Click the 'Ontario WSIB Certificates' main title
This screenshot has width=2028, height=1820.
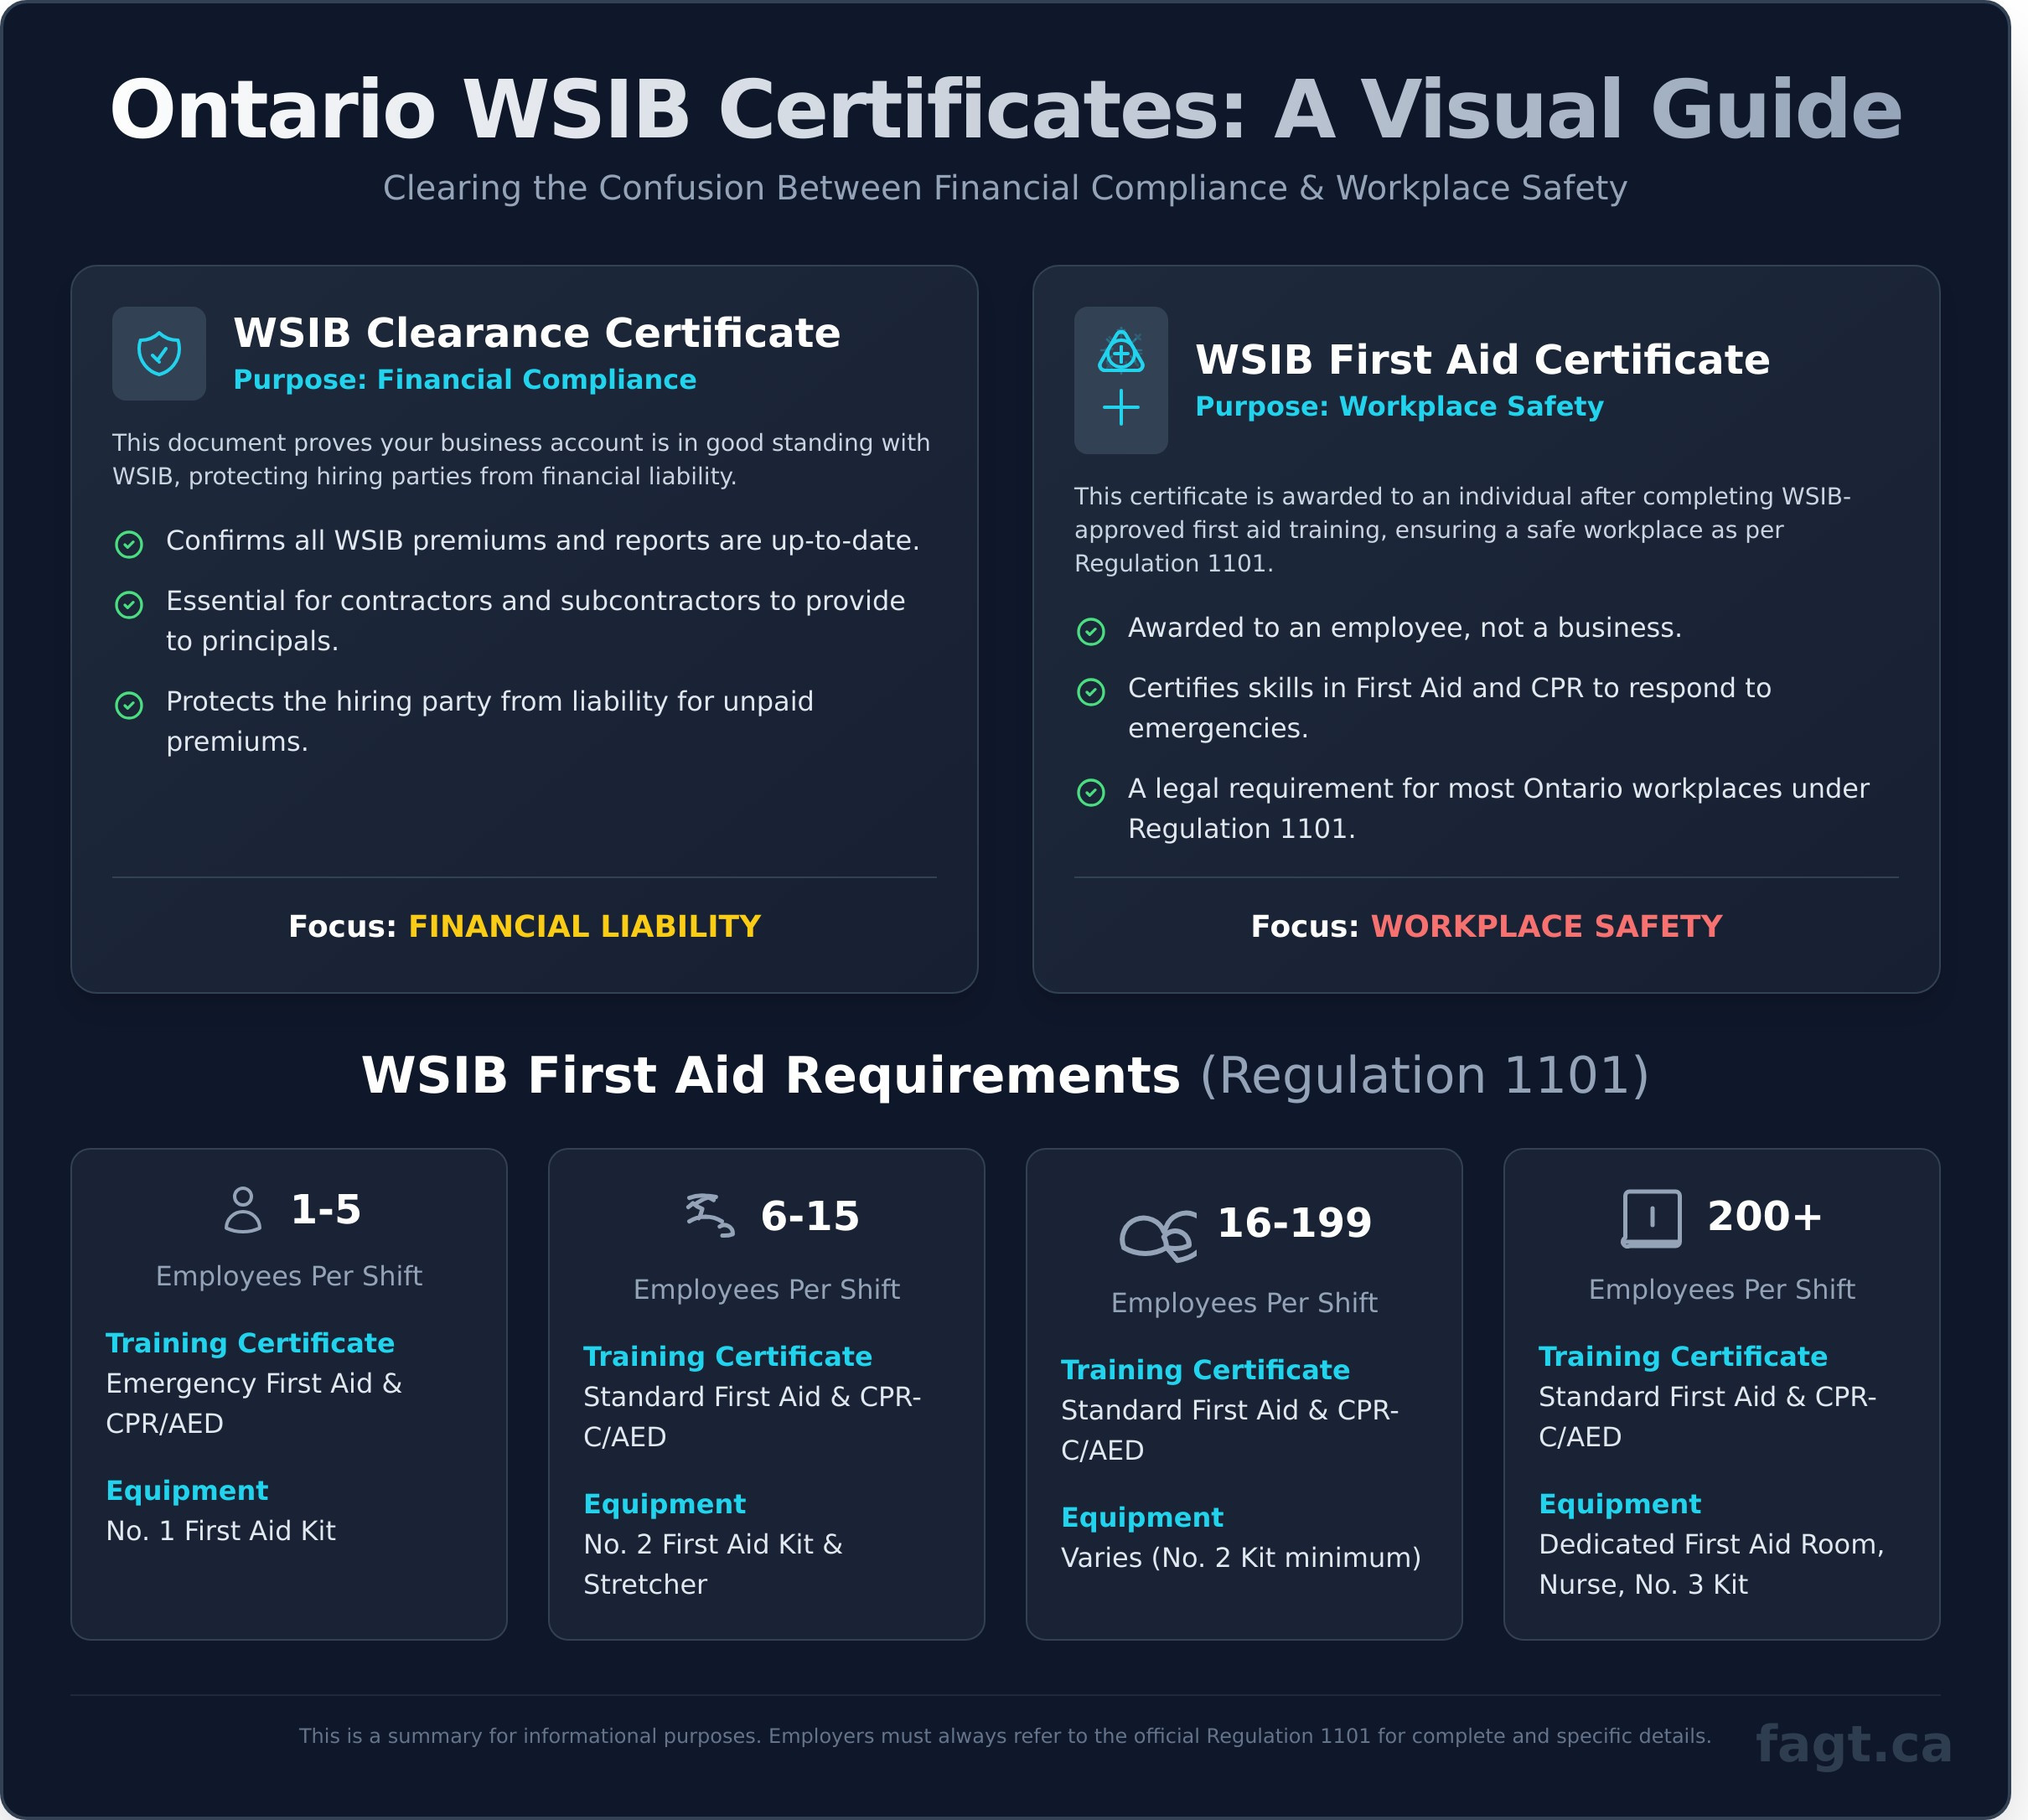tap(1013, 110)
